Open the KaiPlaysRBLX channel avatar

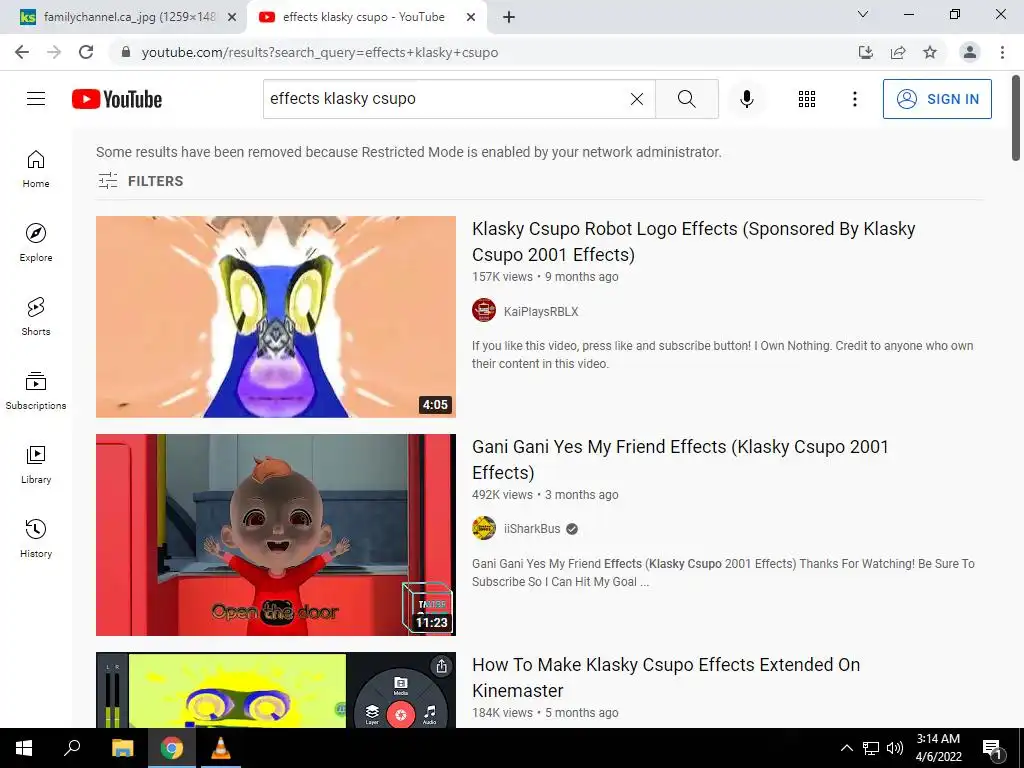coord(484,310)
